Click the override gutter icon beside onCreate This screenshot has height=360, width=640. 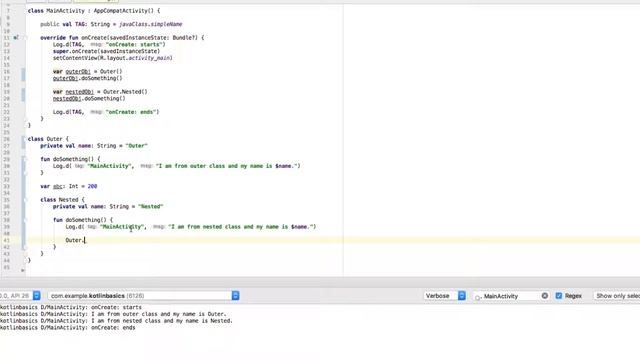16,38
